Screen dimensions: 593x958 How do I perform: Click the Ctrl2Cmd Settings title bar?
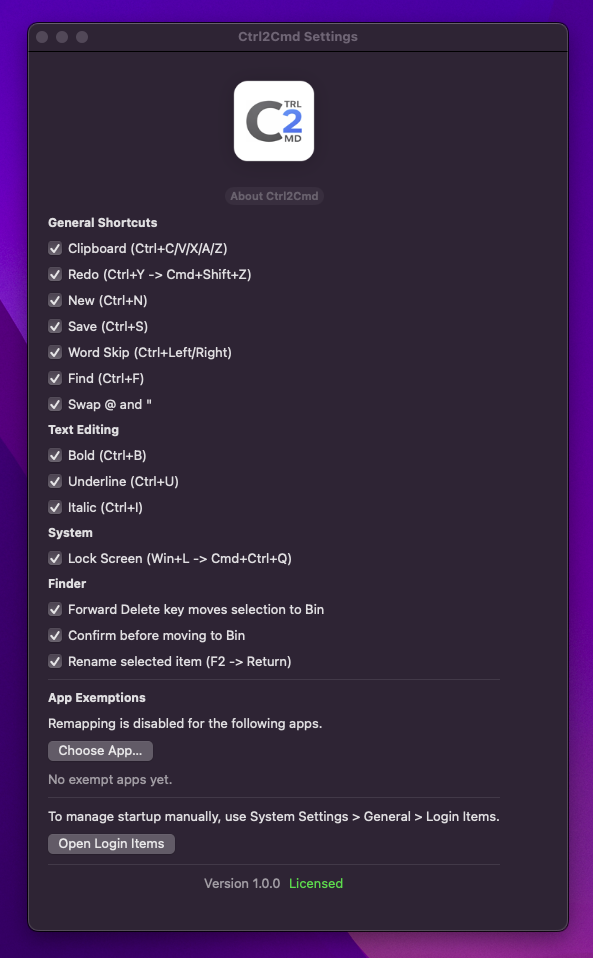pos(296,36)
